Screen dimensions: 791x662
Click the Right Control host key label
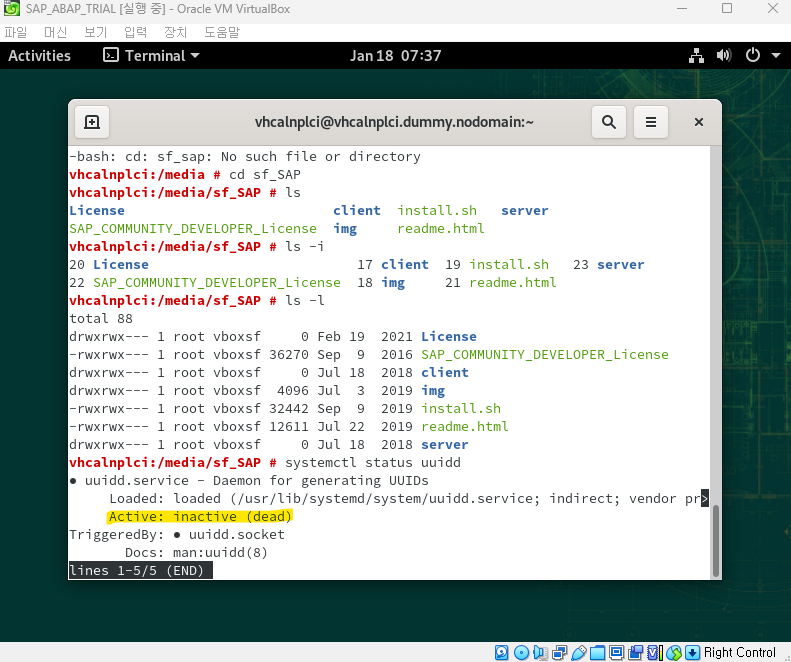pyautogui.click(x=740, y=652)
